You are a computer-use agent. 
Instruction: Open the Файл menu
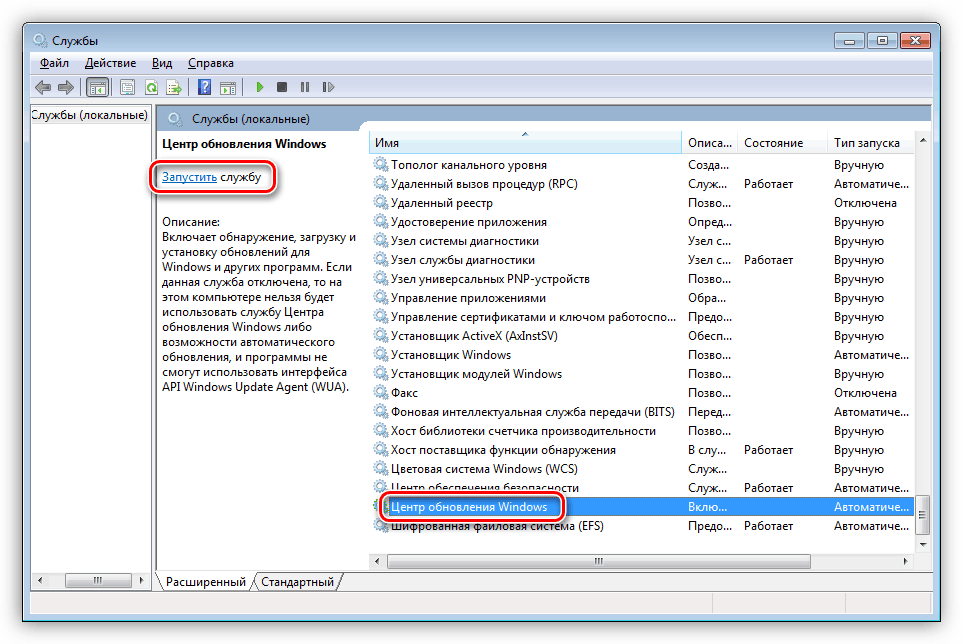54,63
